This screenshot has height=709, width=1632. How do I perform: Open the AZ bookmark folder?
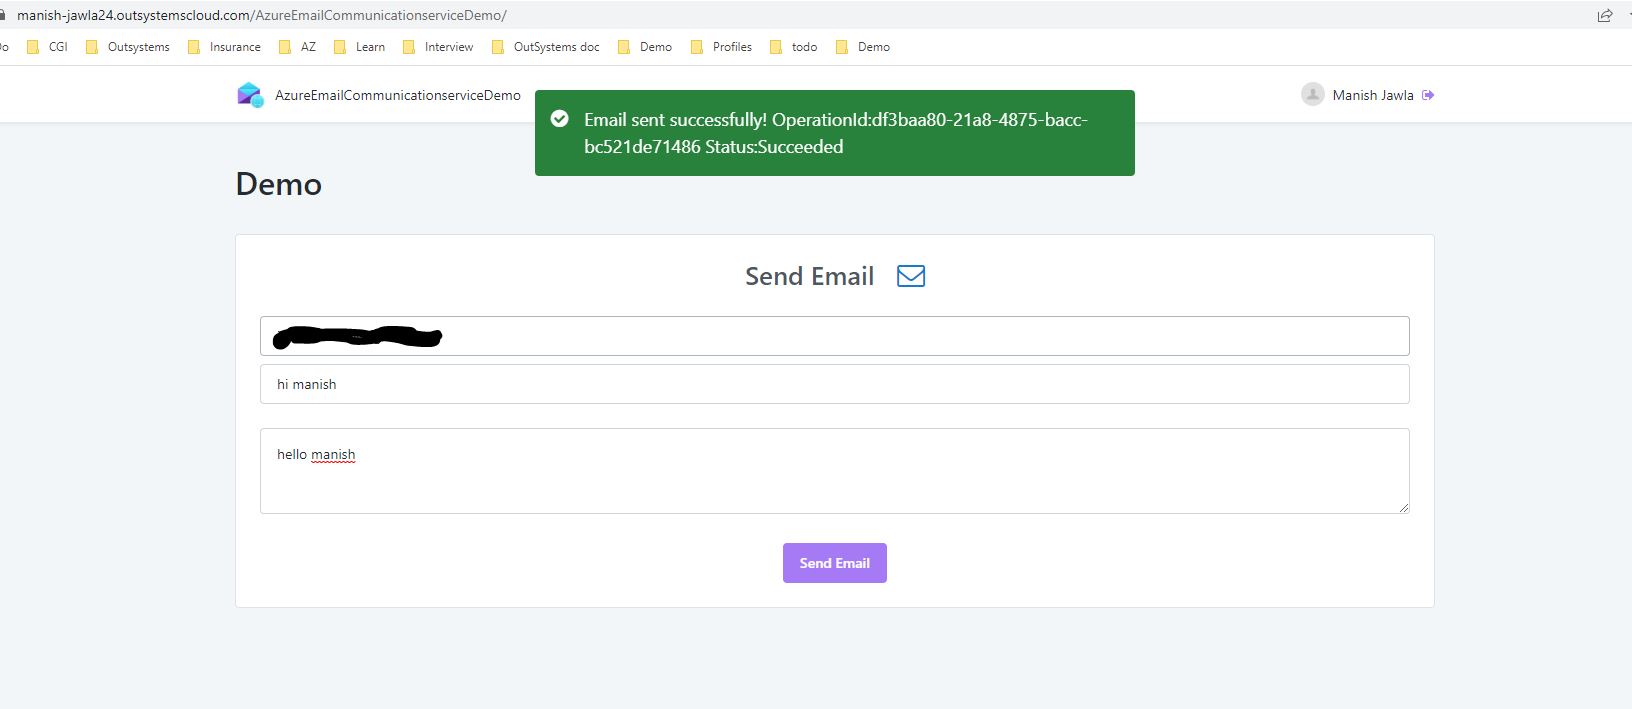[x=297, y=47]
